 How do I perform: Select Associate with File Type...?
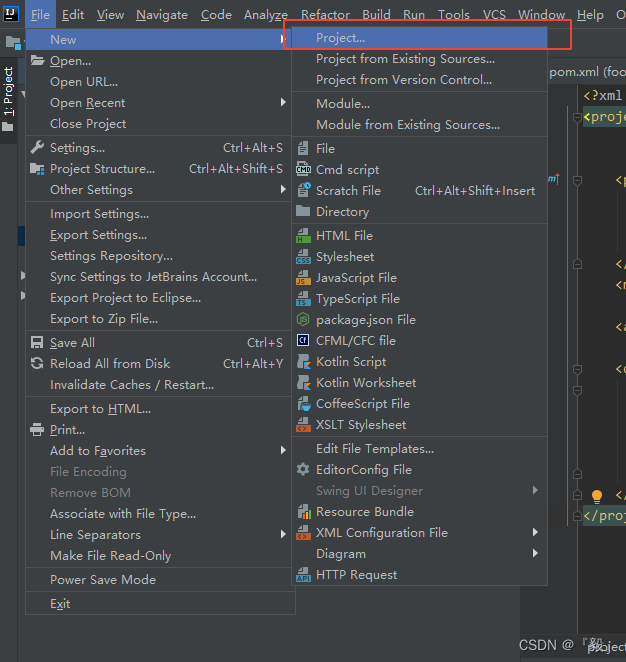pos(158,513)
